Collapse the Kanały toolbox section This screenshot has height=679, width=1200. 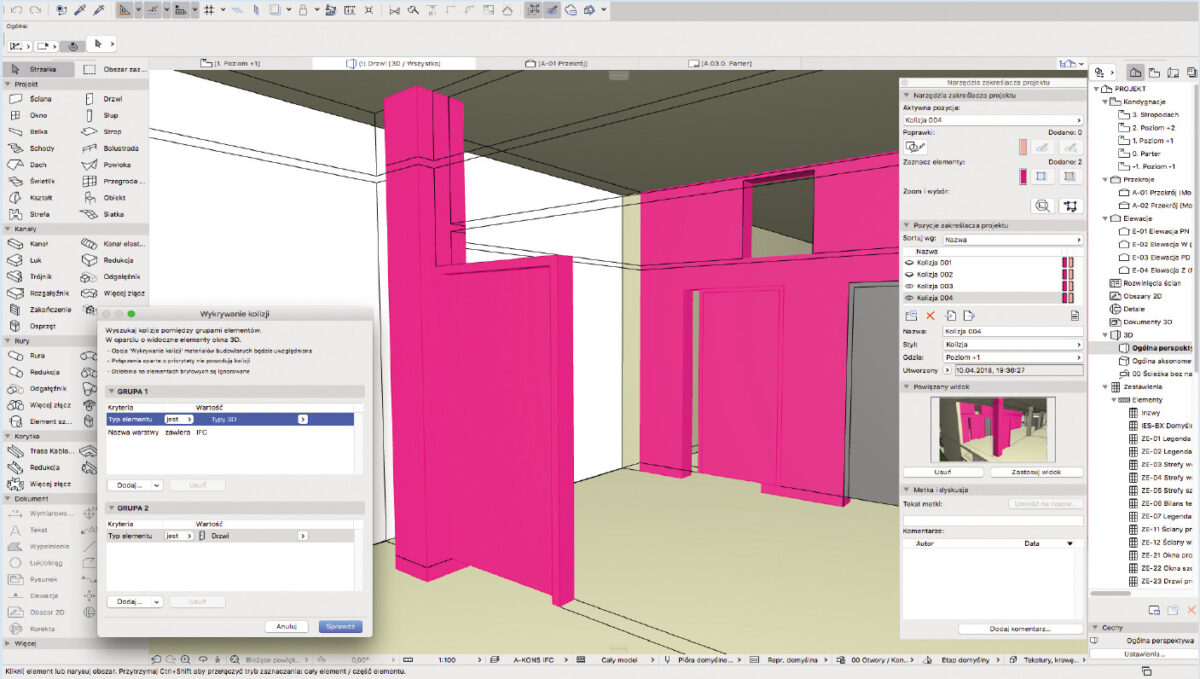pyautogui.click(x=6, y=229)
